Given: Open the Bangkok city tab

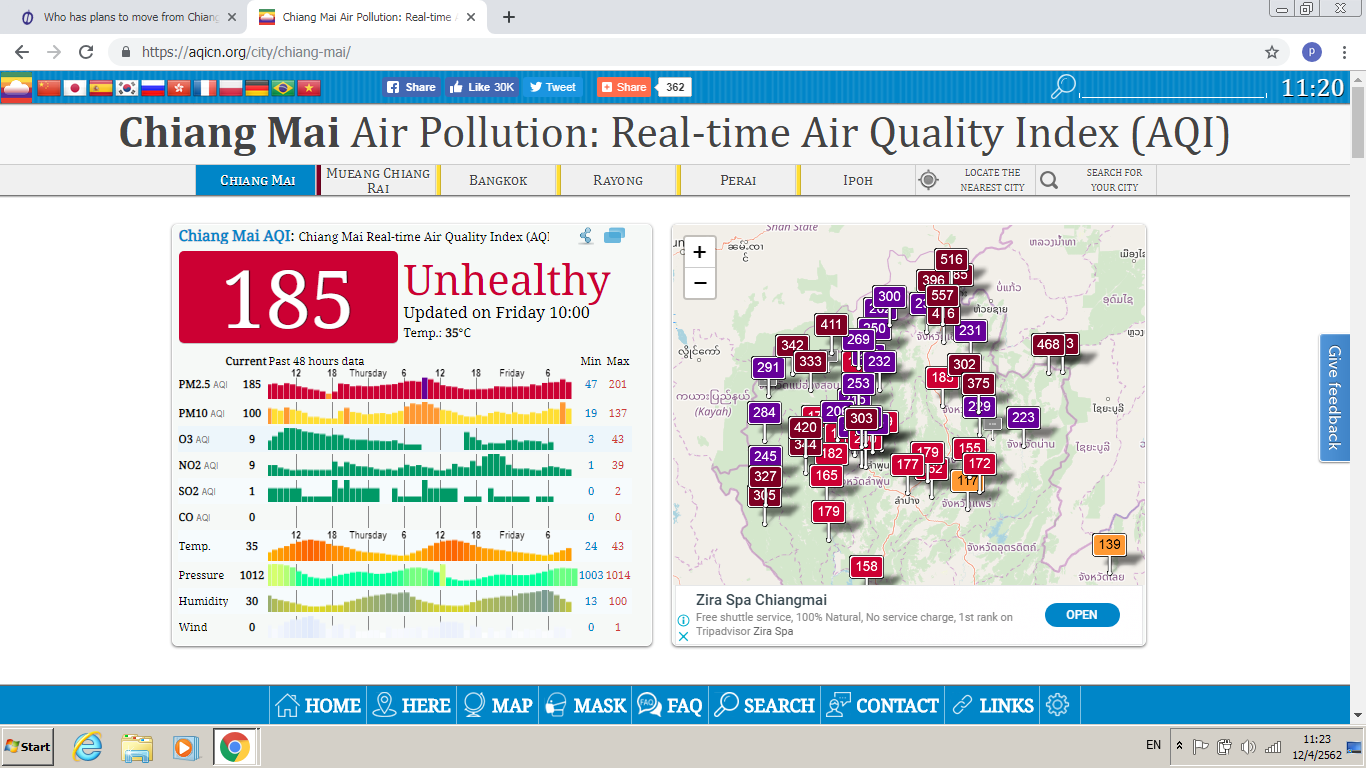Looking at the screenshot, I should (498, 180).
